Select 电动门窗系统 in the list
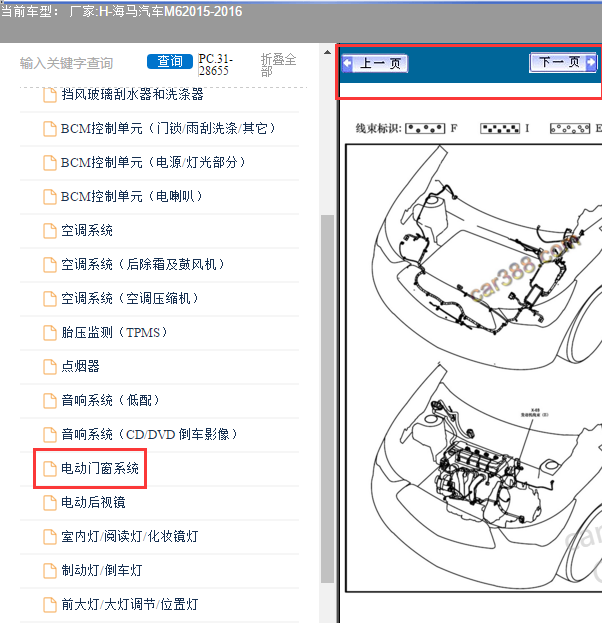Screen dimensions: 602x623 point(100,468)
